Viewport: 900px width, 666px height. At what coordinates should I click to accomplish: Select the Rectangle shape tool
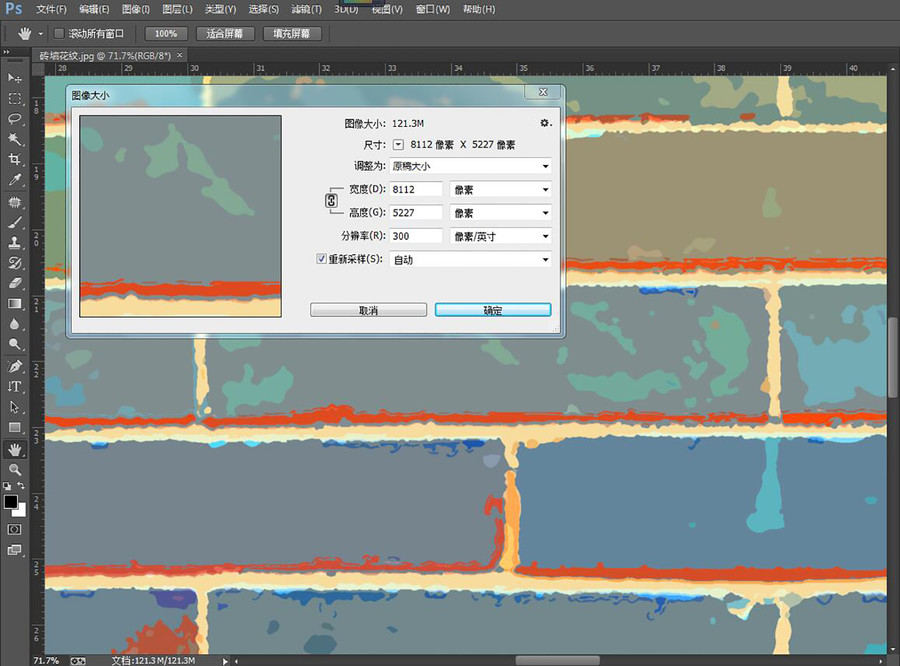[14, 427]
